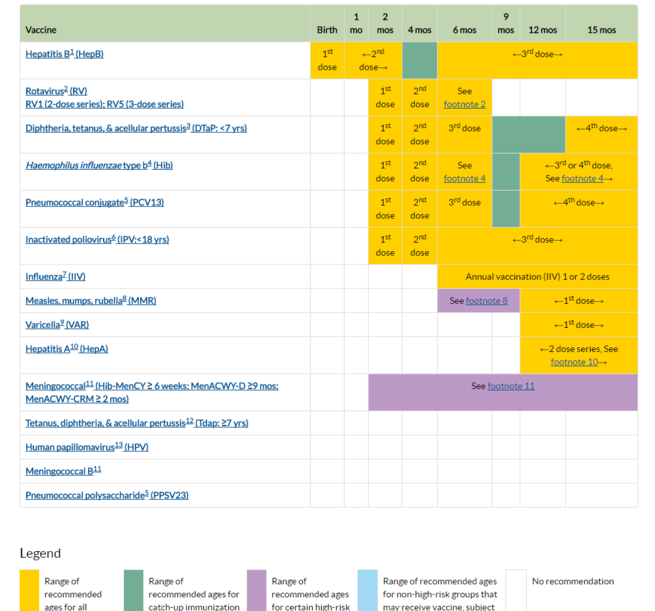Image resolution: width=655 pixels, height=611 pixels.
Task: Click the 12 mos column header
Action: coord(543,23)
